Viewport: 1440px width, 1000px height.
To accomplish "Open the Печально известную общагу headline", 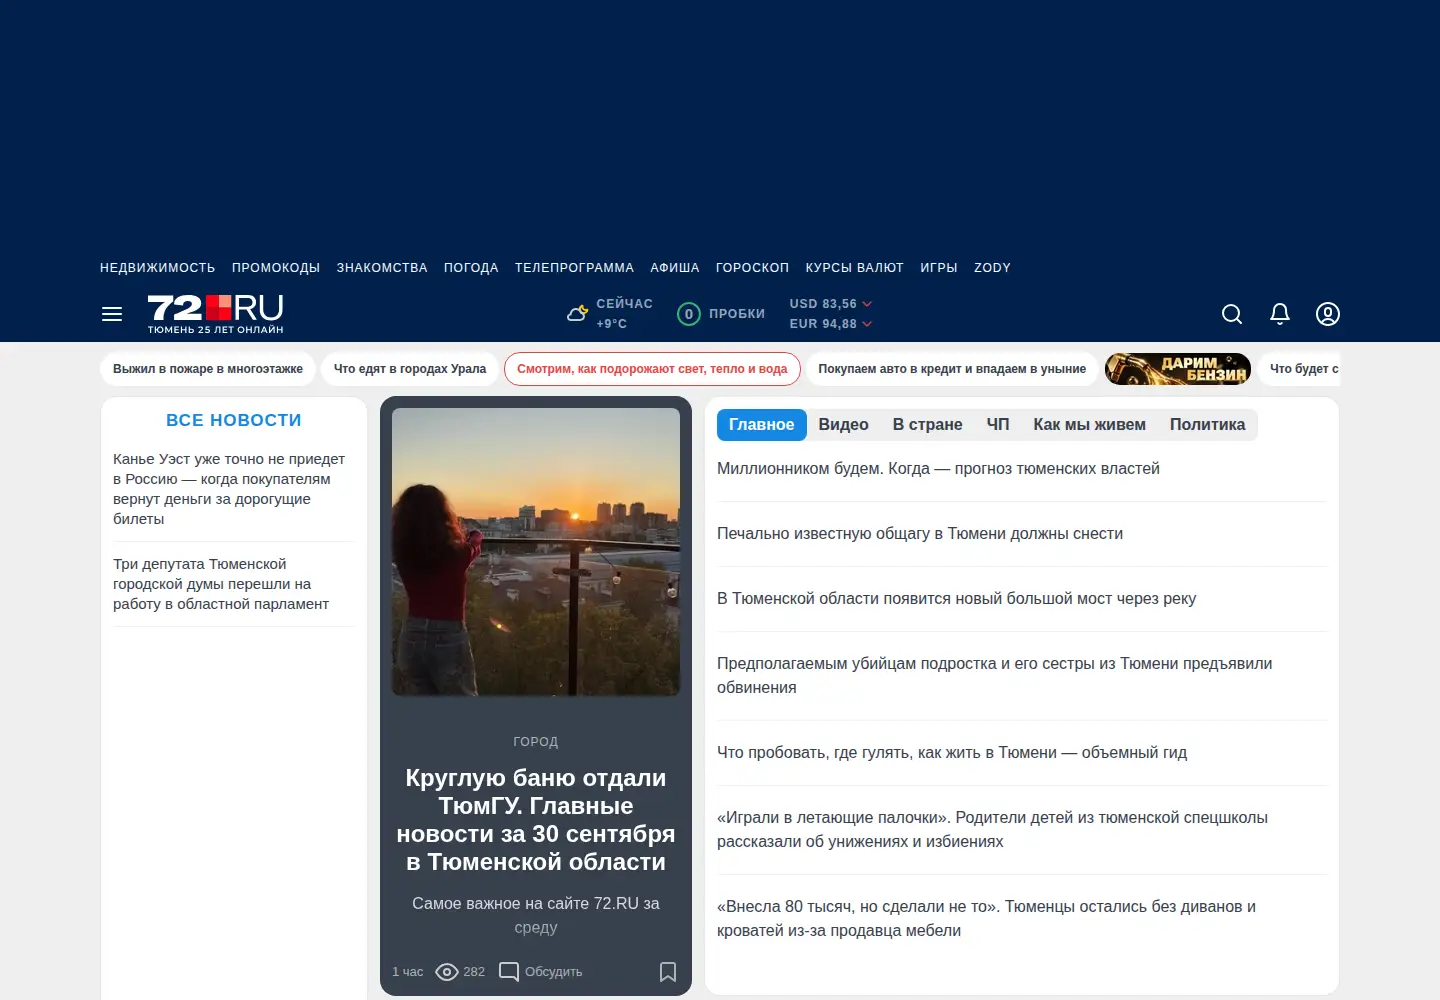I will point(920,534).
